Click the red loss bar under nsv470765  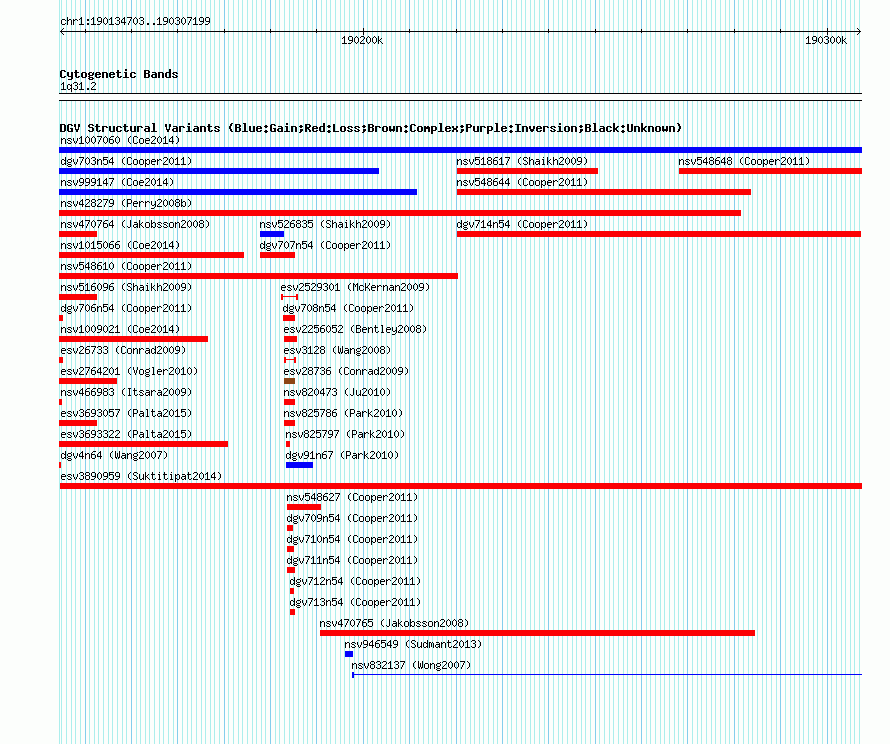pyautogui.click(x=538, y=633)
